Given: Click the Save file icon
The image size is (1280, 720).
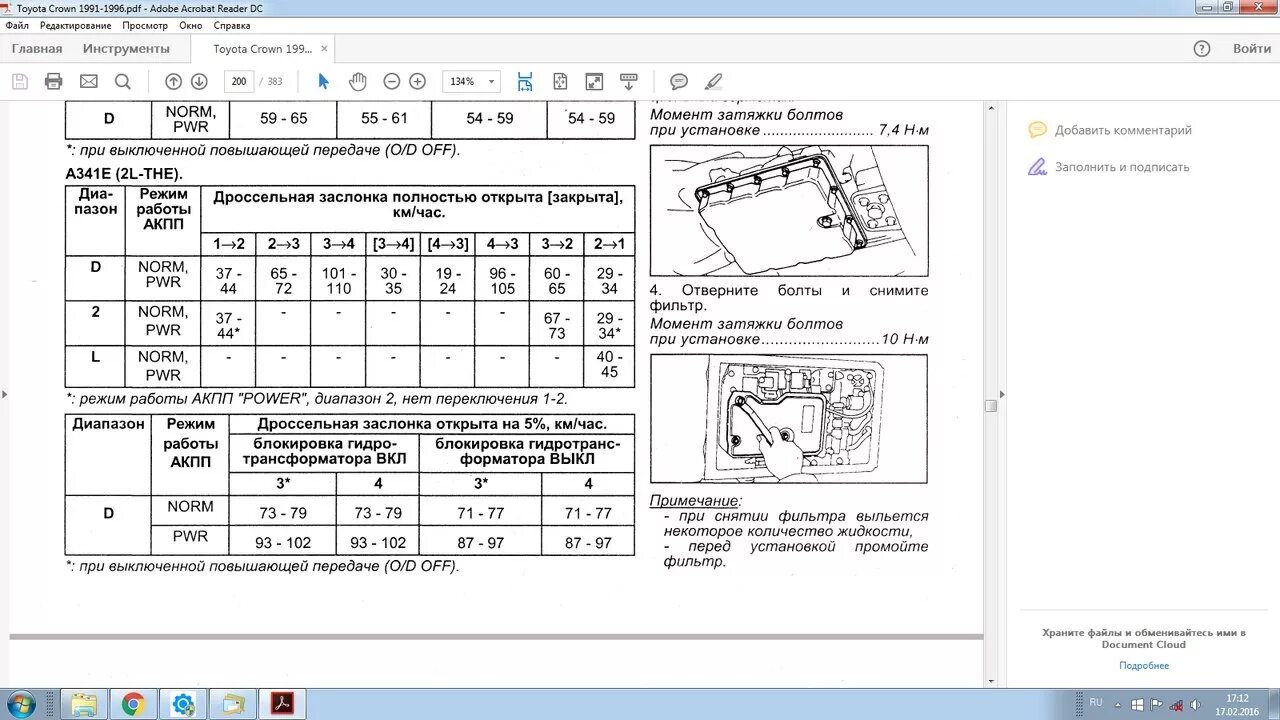Looking at the screenshot, I should coord(20,81).
